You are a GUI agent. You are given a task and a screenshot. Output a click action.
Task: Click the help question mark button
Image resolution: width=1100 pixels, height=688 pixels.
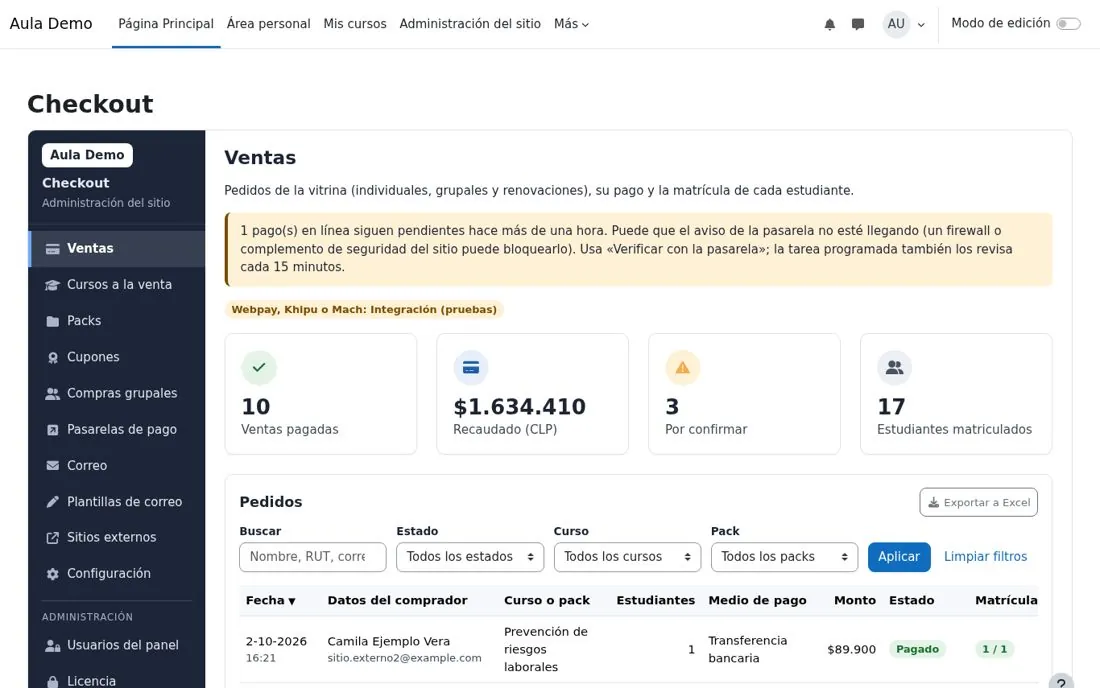1061,683
